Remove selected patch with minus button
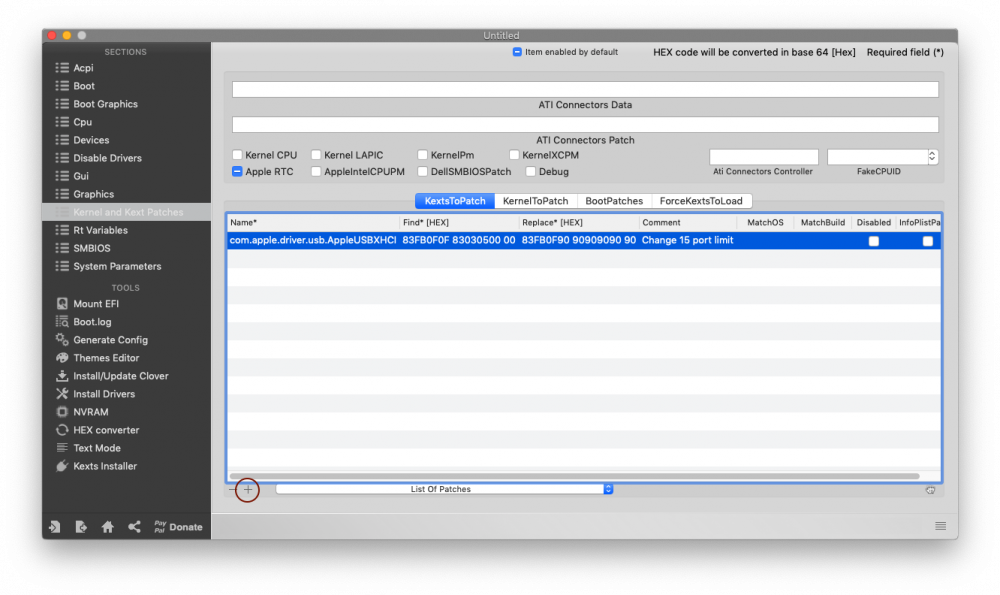This screenshot has height=595, width=1000. click(232, 490)
